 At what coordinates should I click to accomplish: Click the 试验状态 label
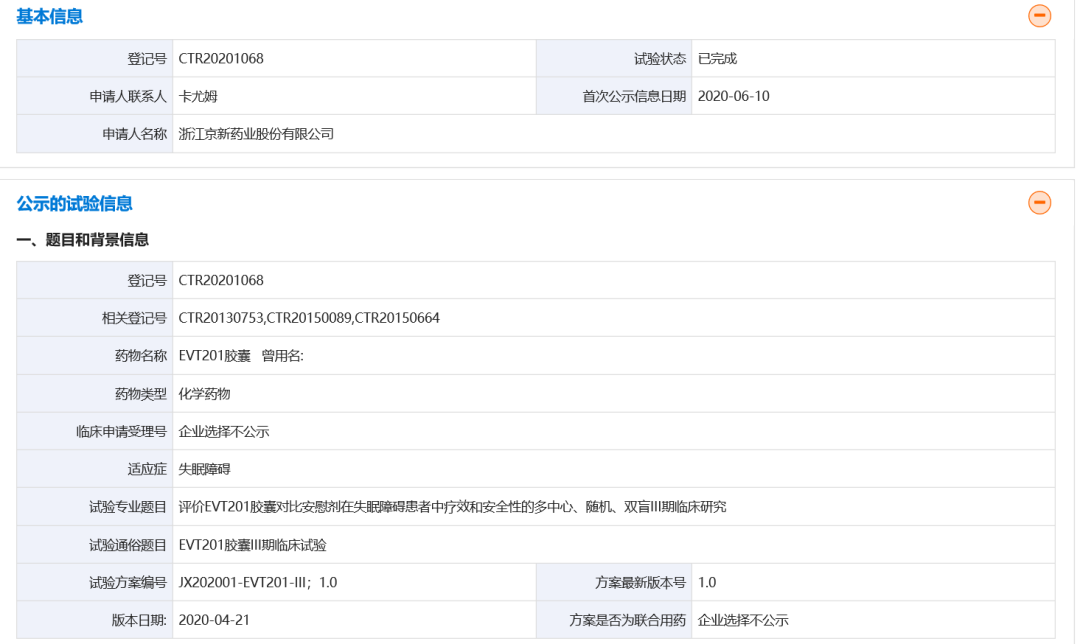point(660,59)
